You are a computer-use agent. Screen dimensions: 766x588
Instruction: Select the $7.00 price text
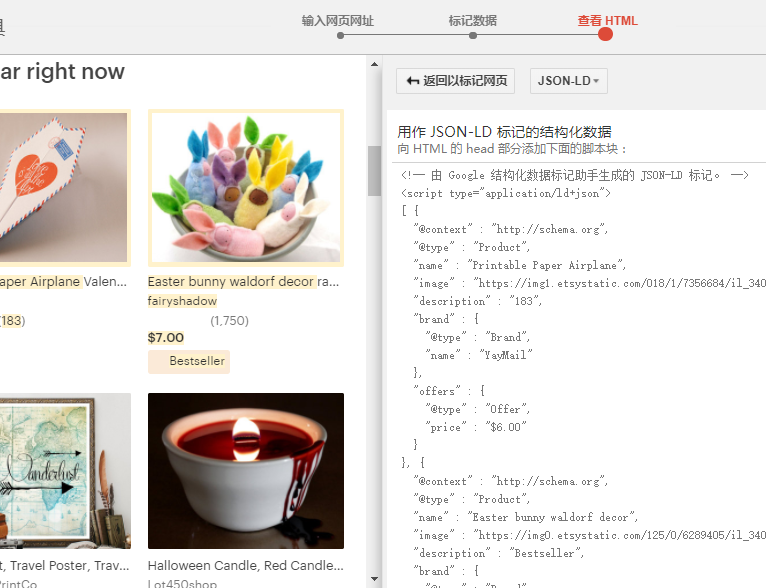coord(166,338)
